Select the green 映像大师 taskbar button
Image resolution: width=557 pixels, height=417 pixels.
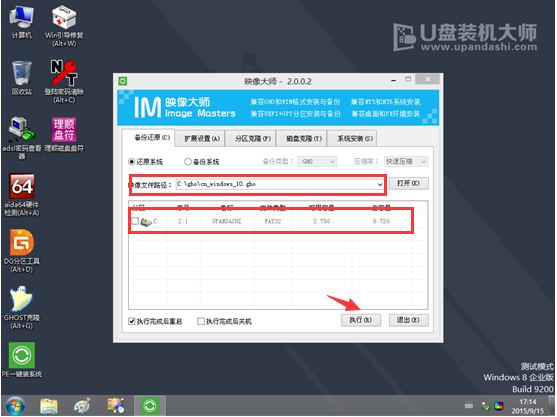click(x=150, y=406)
